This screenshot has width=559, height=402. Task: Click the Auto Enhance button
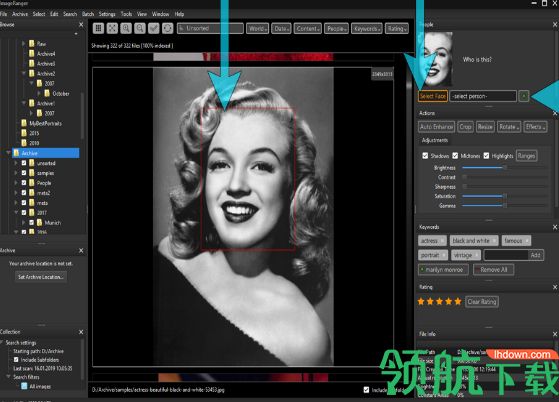point(436,127)
